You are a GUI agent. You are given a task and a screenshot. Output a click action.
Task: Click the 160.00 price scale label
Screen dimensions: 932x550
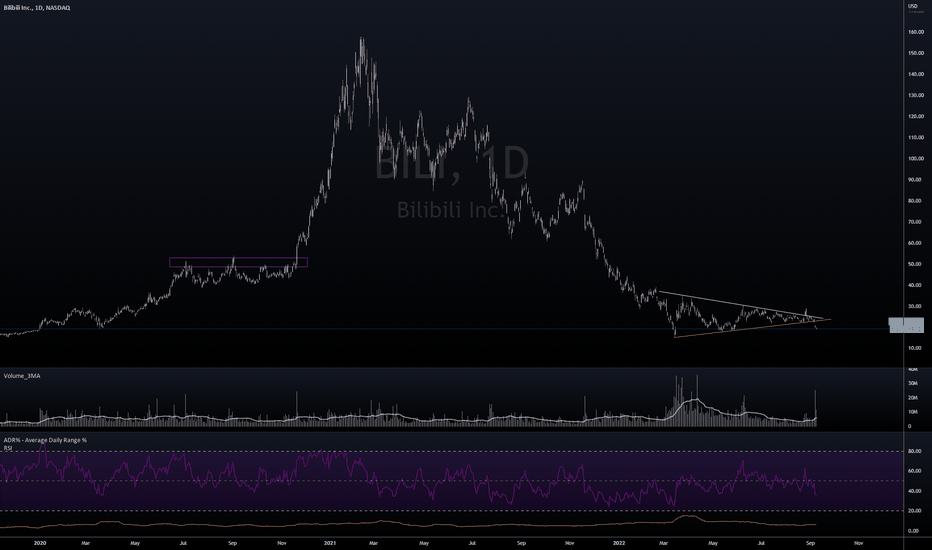[x=915, y=32]
